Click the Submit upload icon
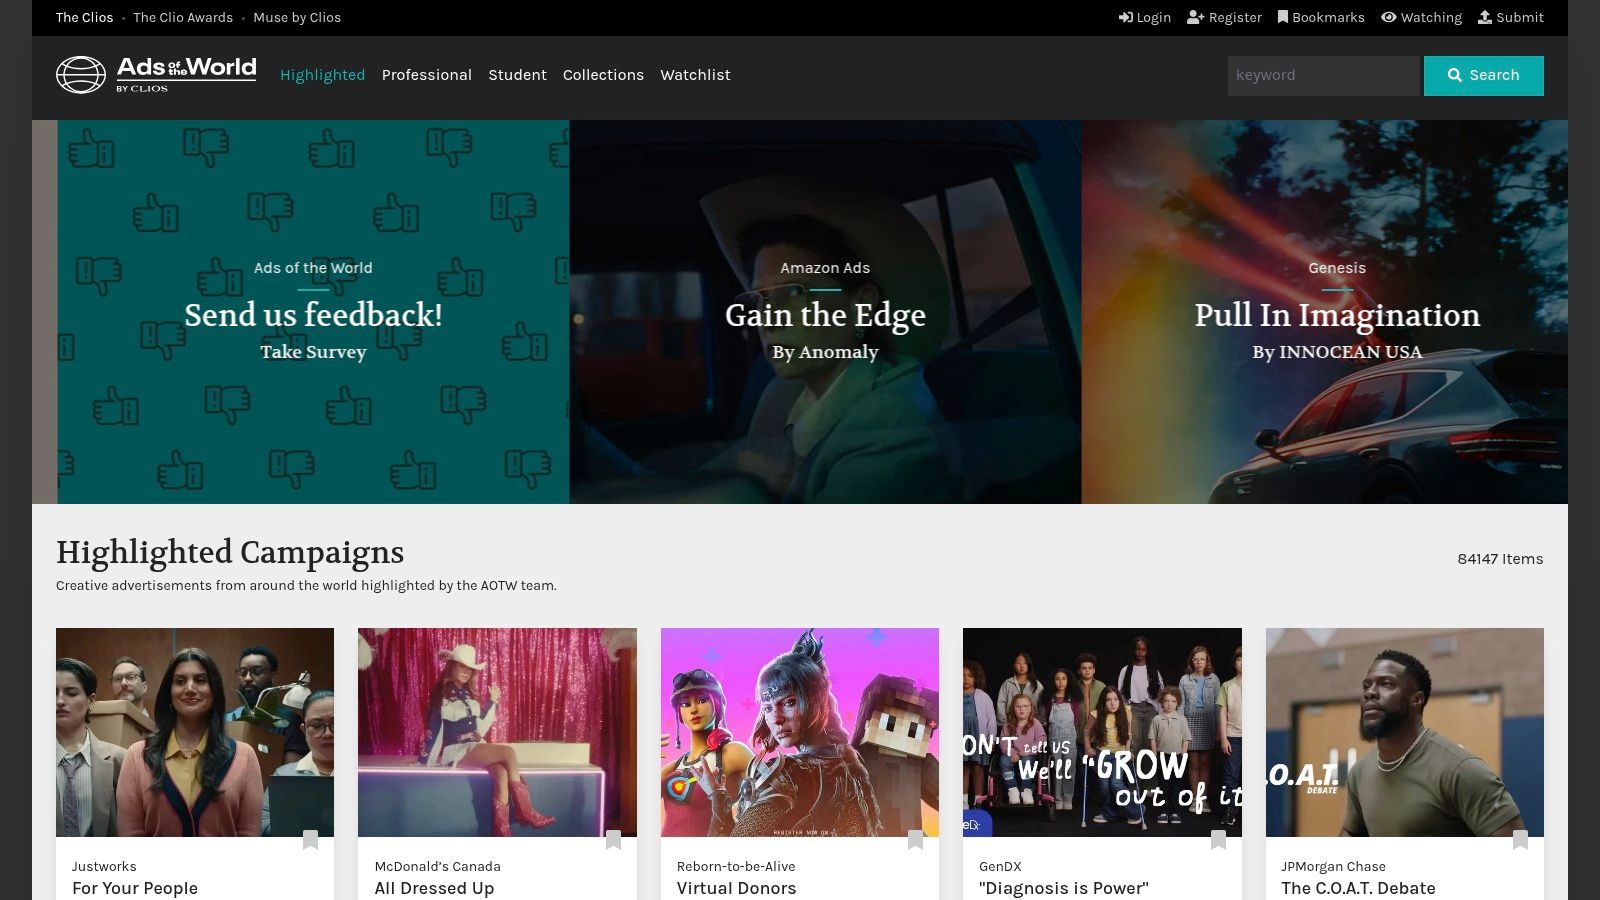 coord(1485,18)
